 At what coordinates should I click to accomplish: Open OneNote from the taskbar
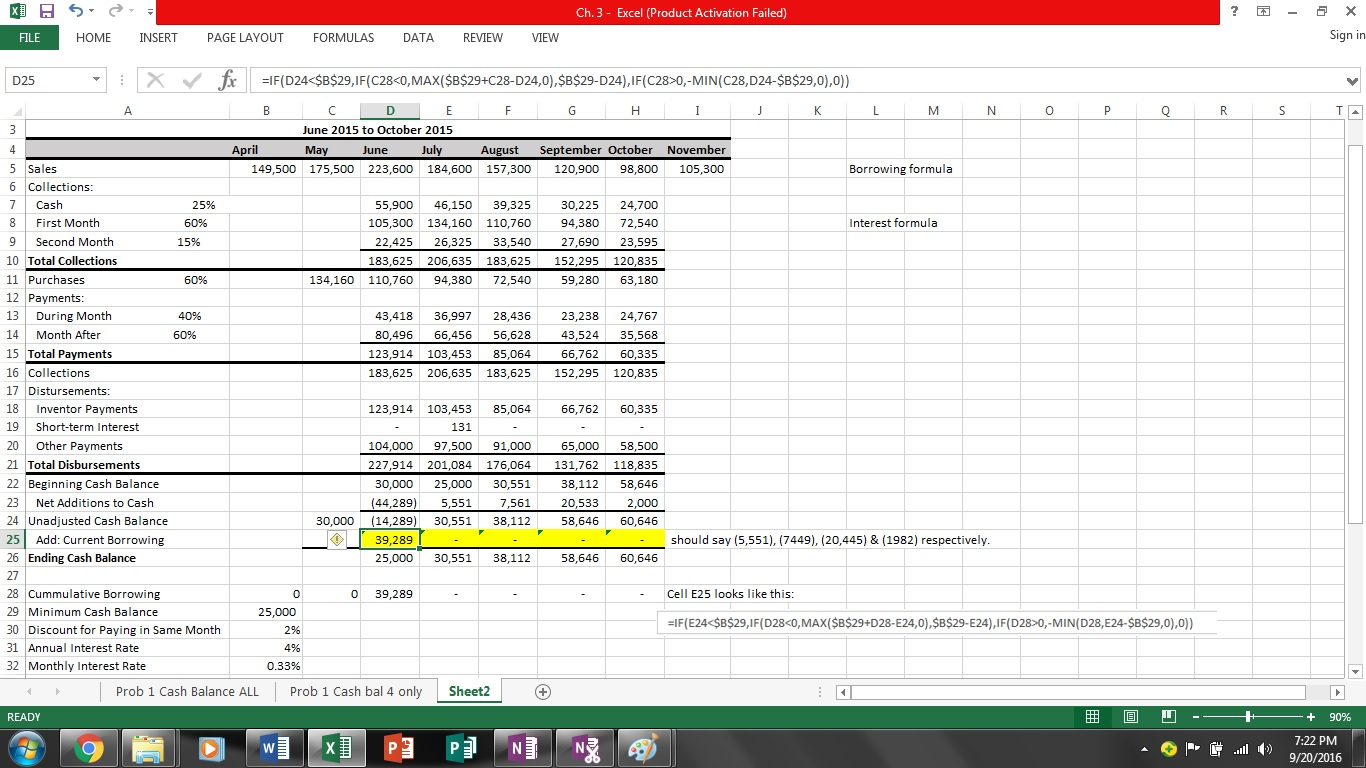click(x=521, y=748)
